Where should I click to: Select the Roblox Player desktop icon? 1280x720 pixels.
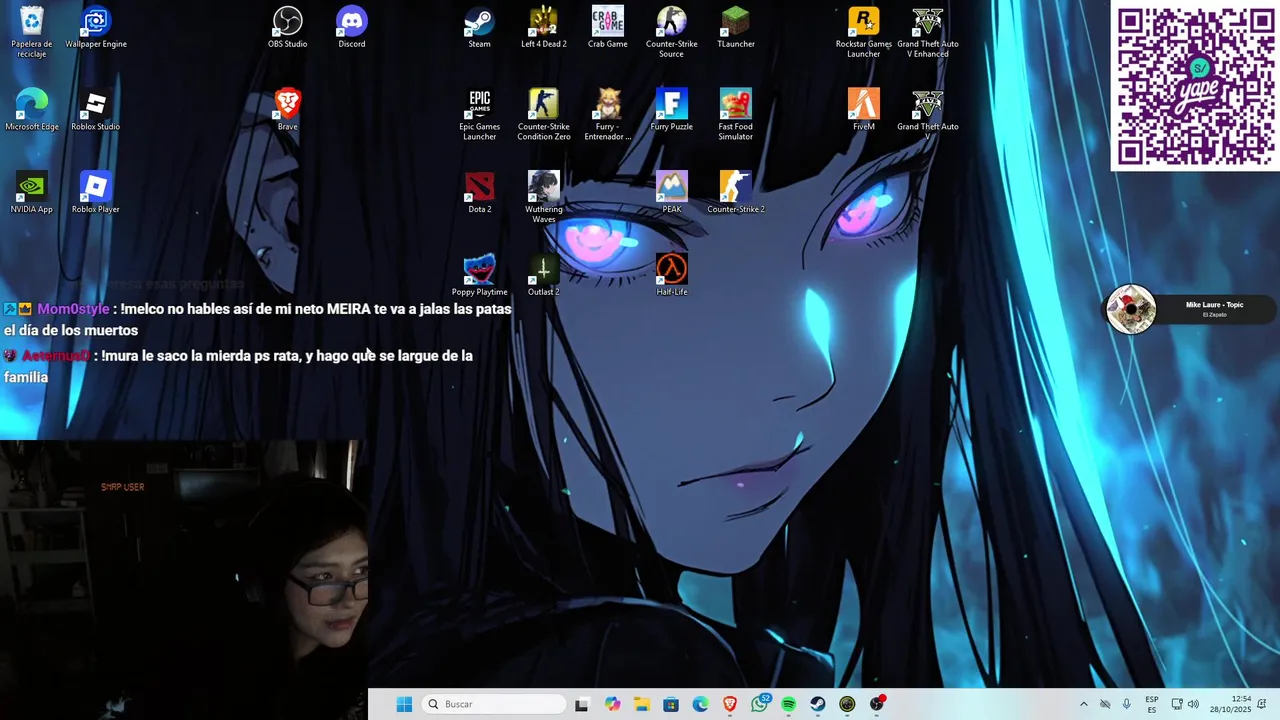point(96,193)
